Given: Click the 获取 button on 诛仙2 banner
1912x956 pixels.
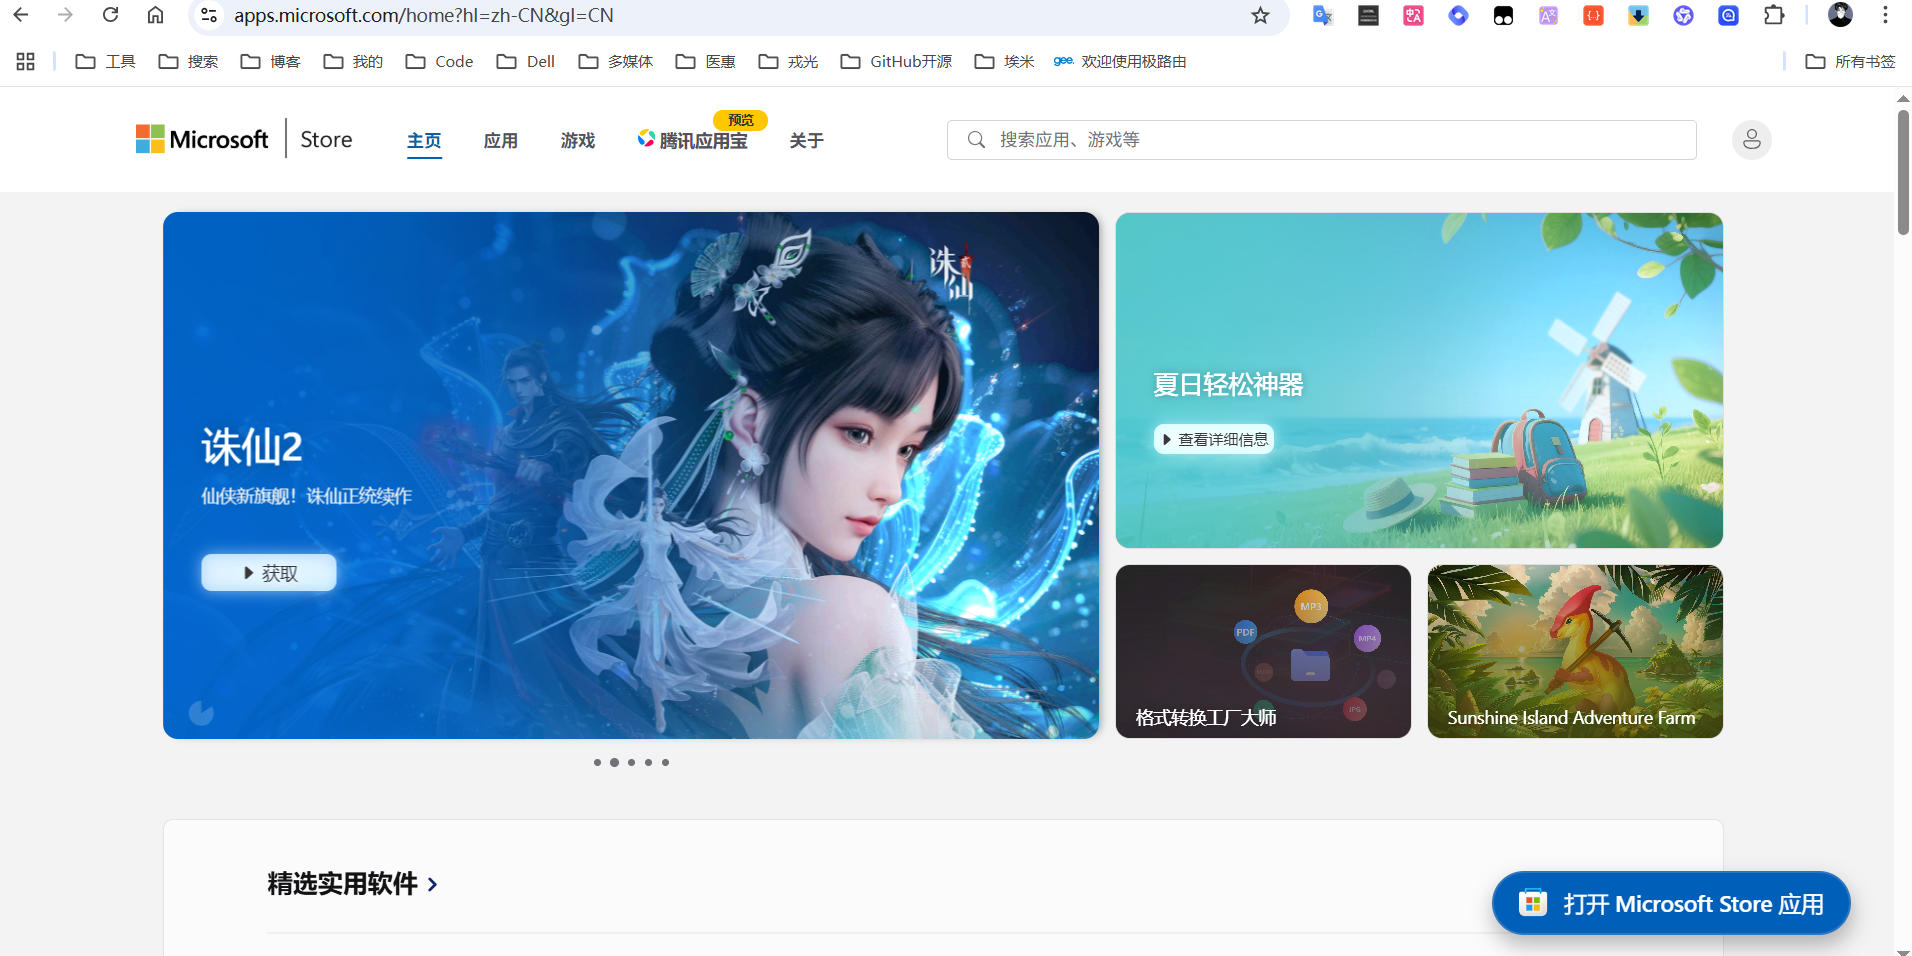Looking at the screenshot, I should [269, 573].
